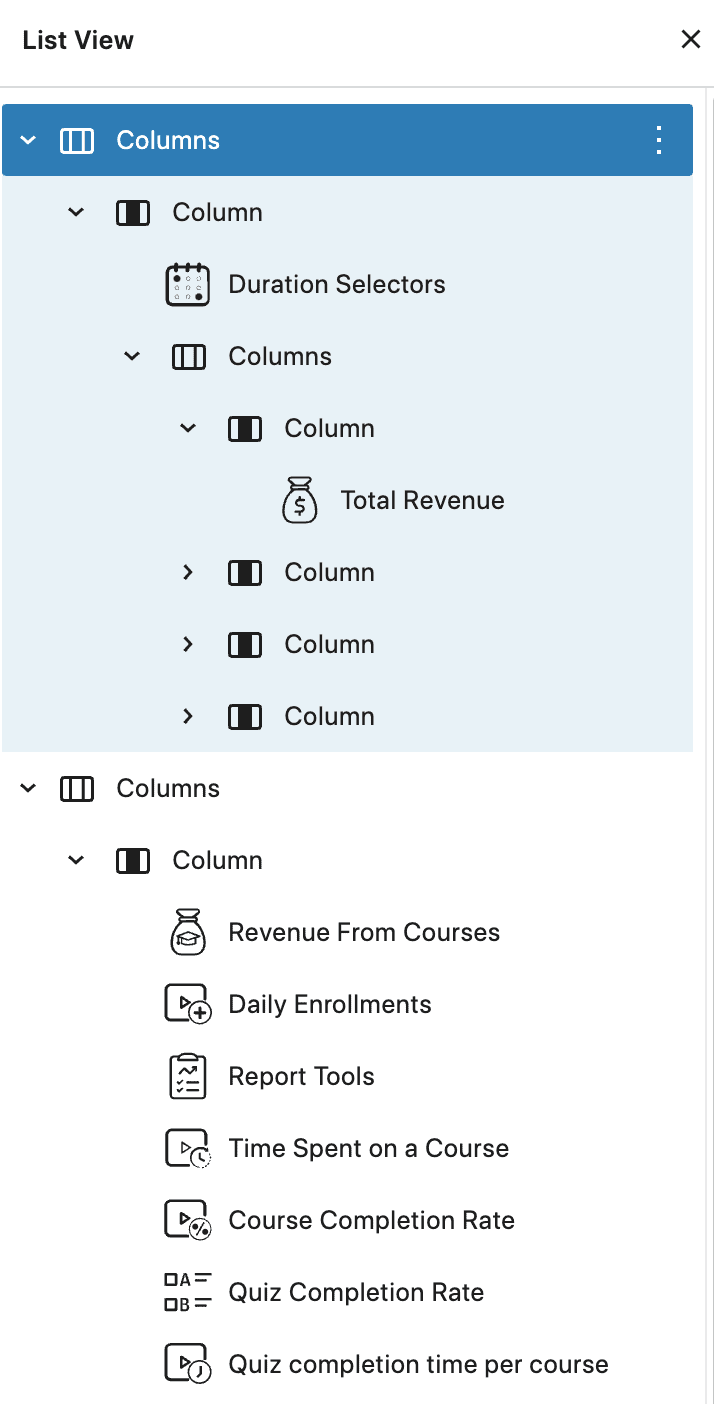Click the Course Completion Rate icon
This screenshot has height=1404, width=714.
click(x=188, y=1219)
